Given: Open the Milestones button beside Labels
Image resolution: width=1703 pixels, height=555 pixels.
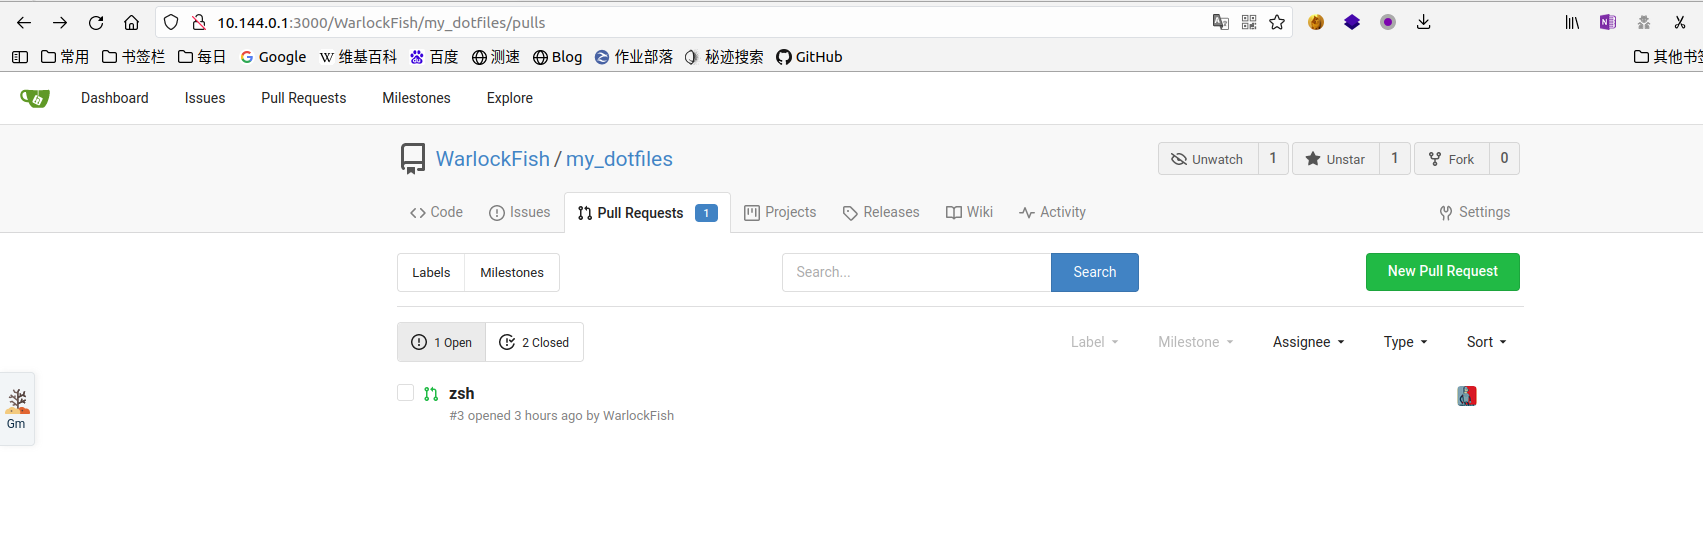Looking at the screenshot, I should tap(512, 272).
